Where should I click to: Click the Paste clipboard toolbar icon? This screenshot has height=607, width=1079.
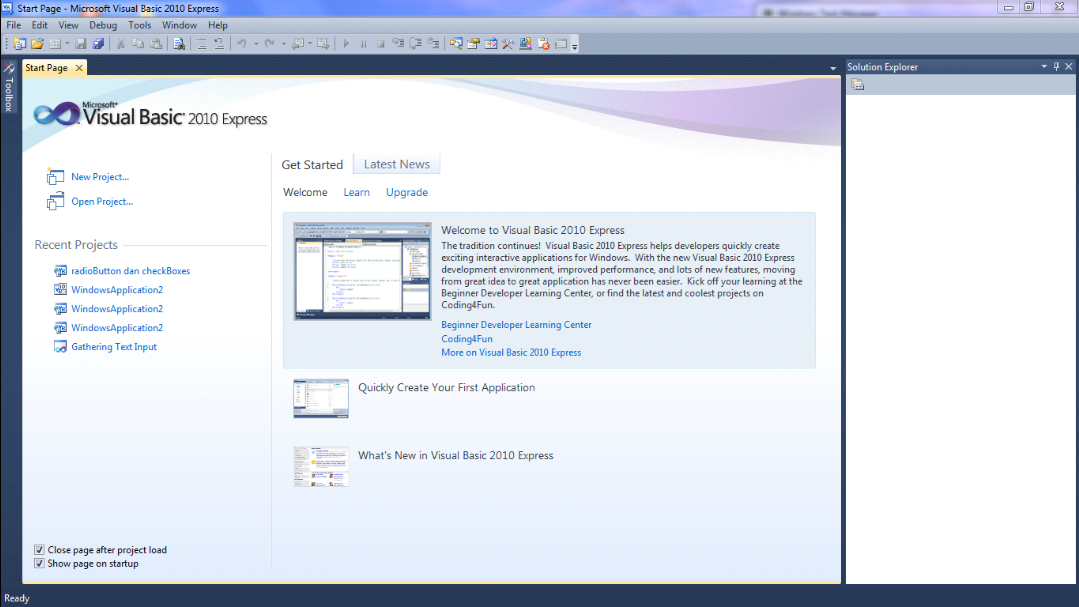pos(156,43)
